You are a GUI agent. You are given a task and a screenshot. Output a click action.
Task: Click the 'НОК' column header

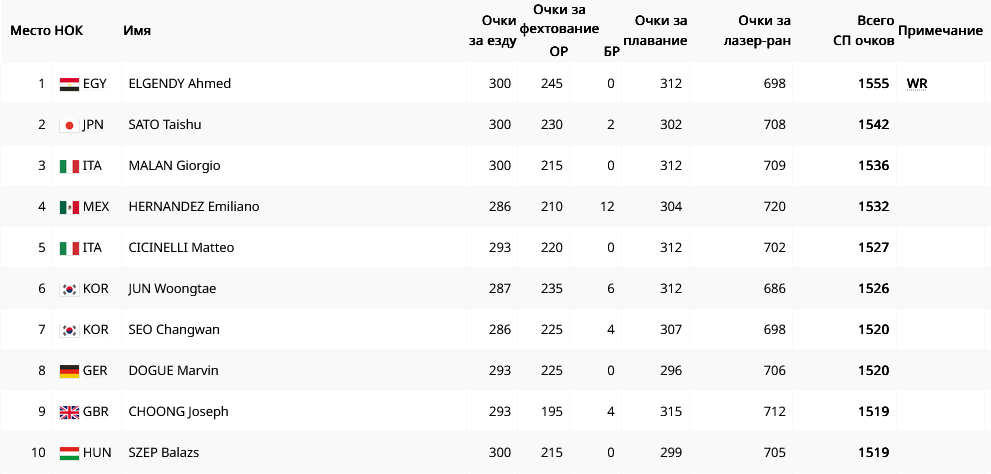tap(69, 30)
